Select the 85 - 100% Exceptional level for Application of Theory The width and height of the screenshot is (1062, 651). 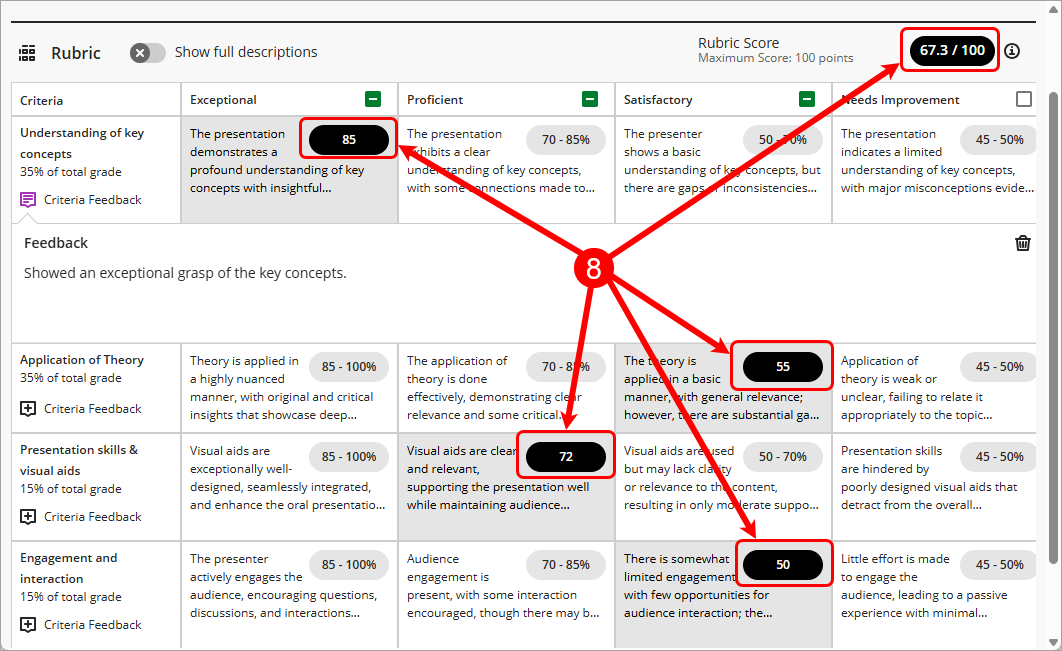pos(348,367)
